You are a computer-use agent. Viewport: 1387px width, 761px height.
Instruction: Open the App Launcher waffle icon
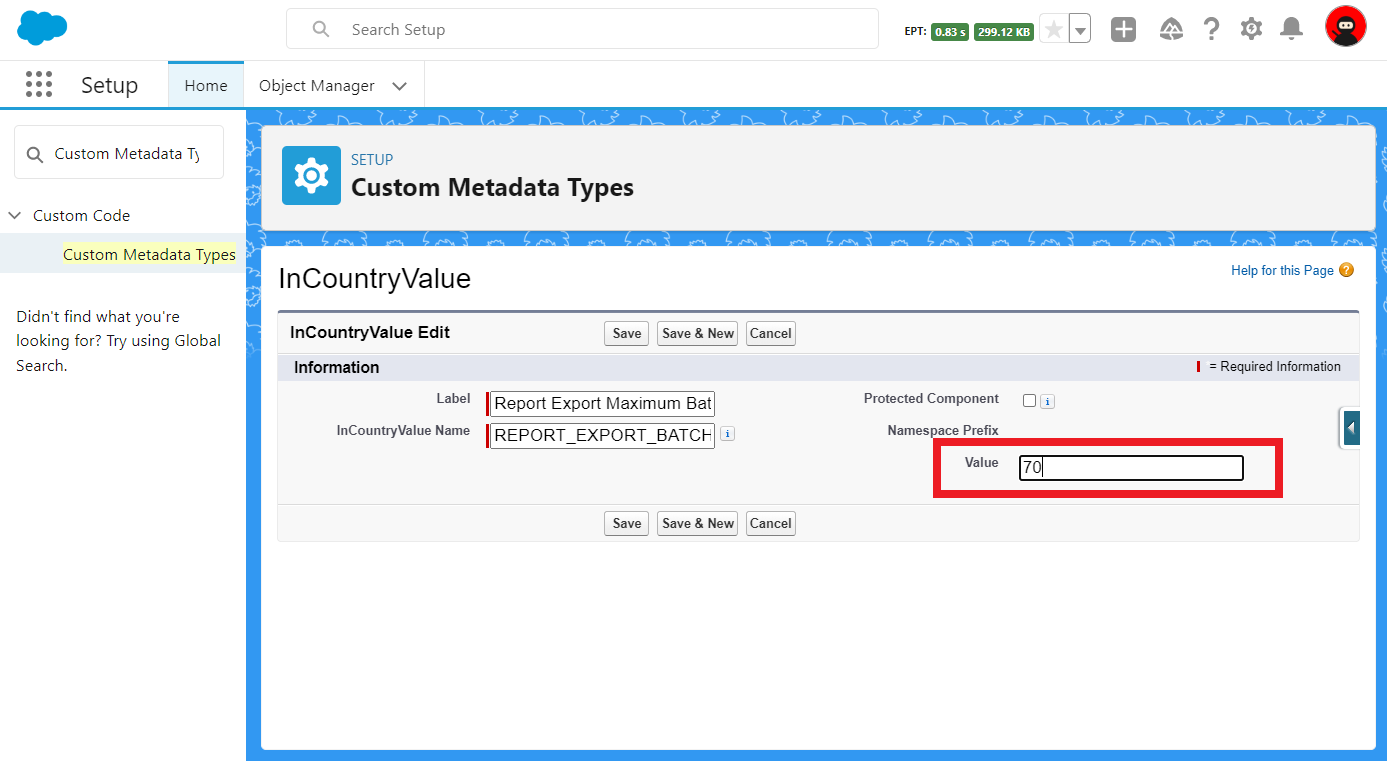click(39, 85)
